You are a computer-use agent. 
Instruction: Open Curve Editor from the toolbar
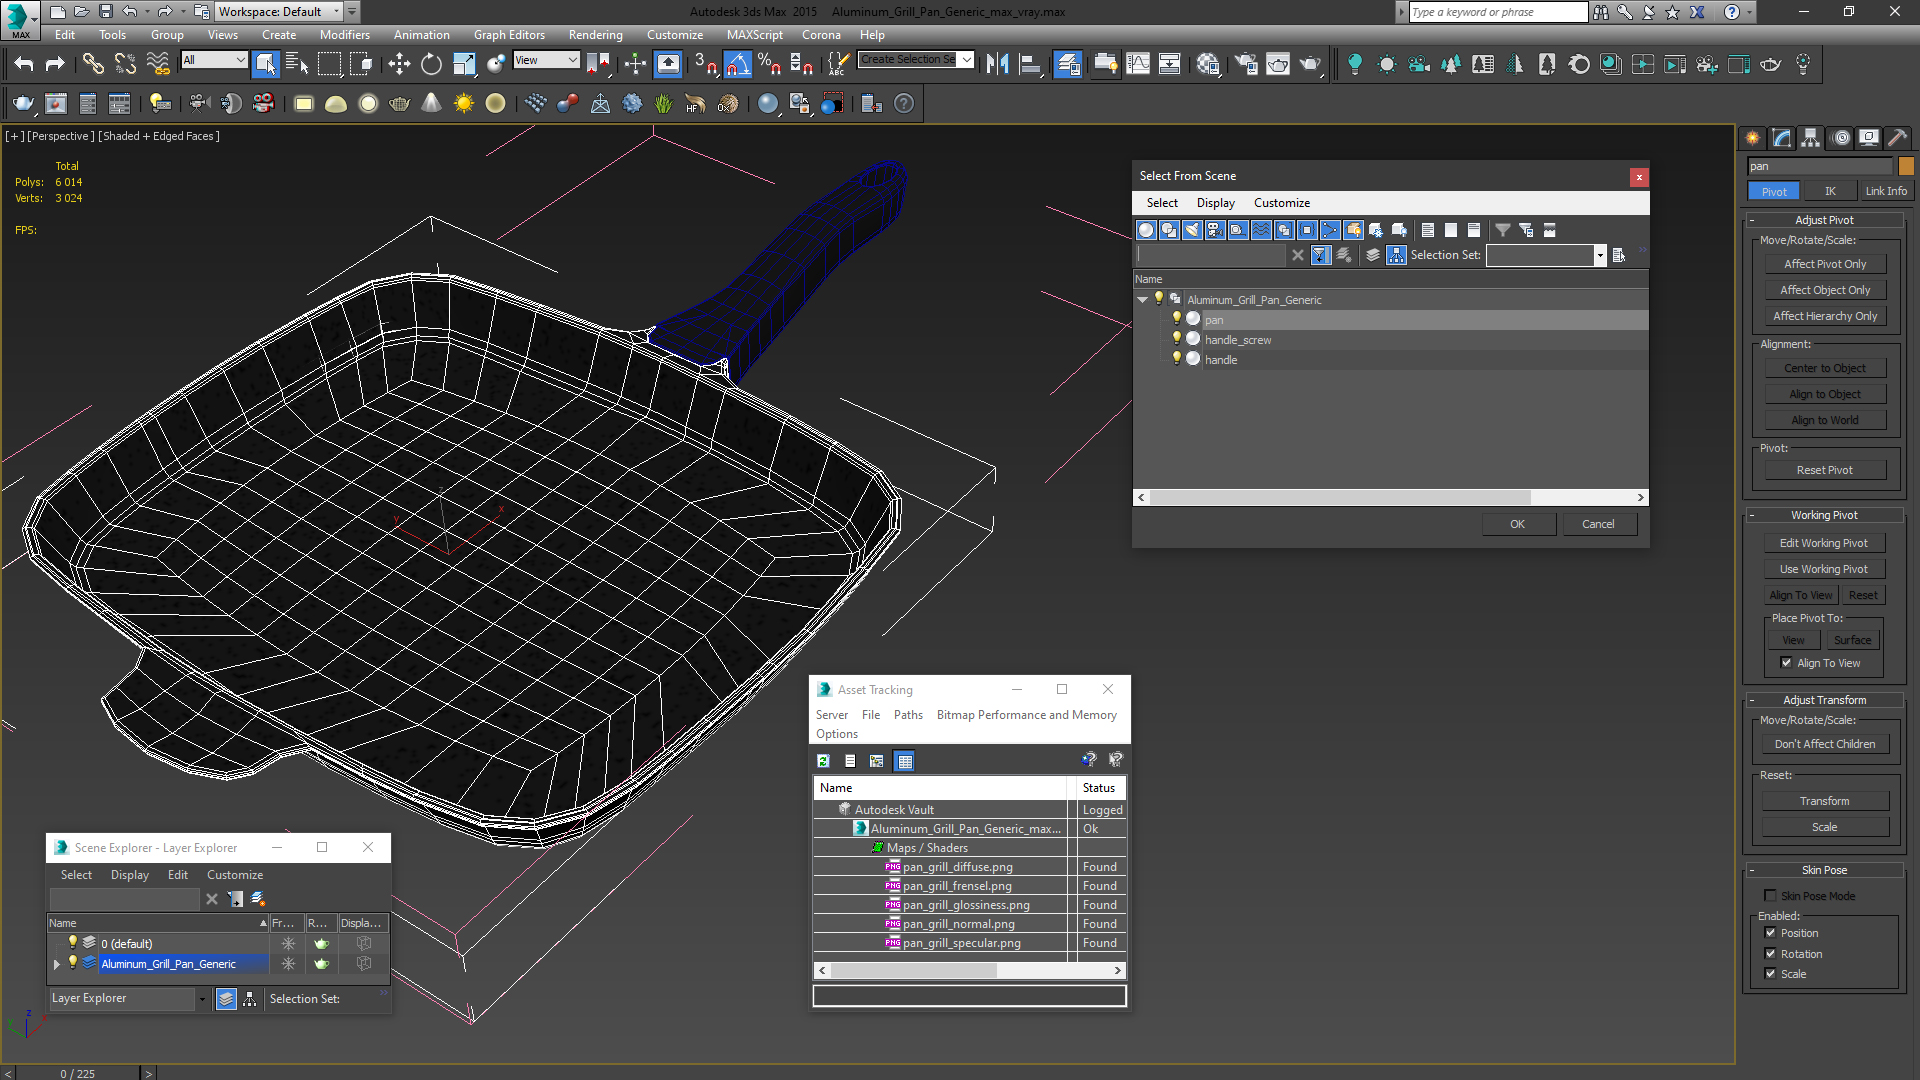click(1138, 64)
